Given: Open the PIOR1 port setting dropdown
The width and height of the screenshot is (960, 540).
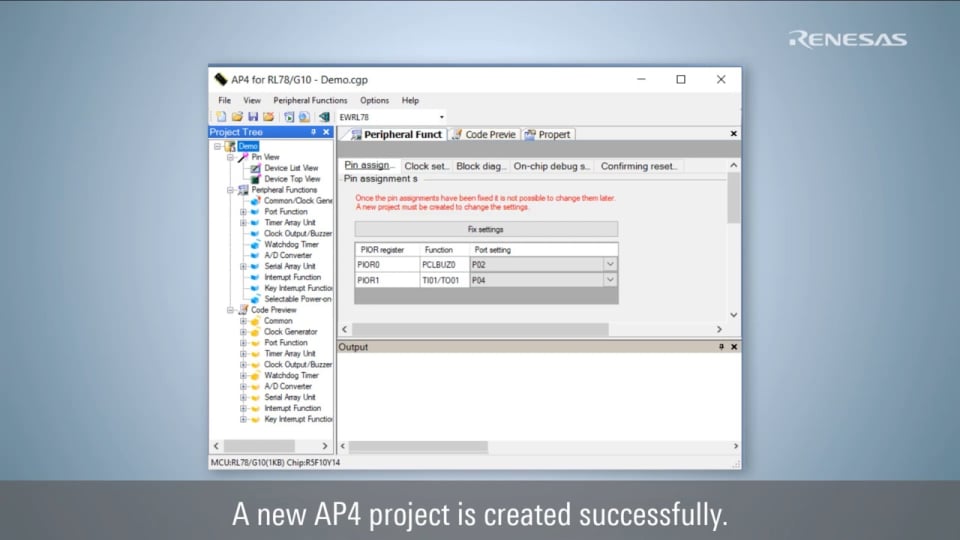Looking at the screenshot, I should click(x=610, y=280).
